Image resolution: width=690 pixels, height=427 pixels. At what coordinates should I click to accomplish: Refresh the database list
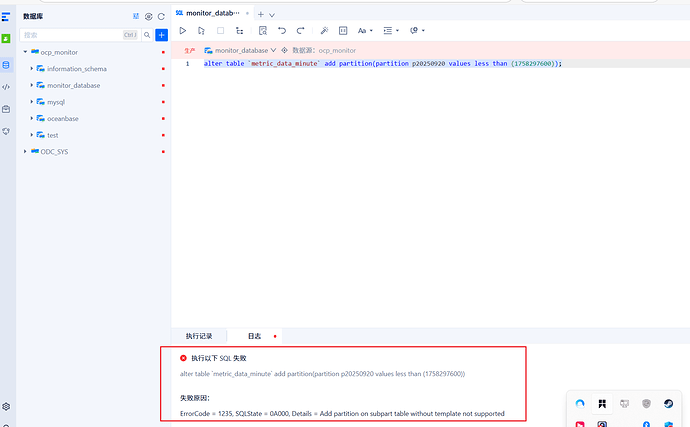point(161,17)
